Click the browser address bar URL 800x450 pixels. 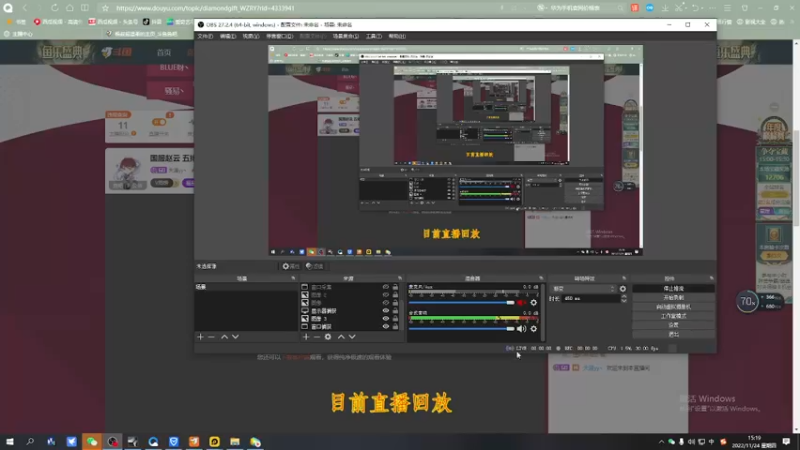point(206,8)
